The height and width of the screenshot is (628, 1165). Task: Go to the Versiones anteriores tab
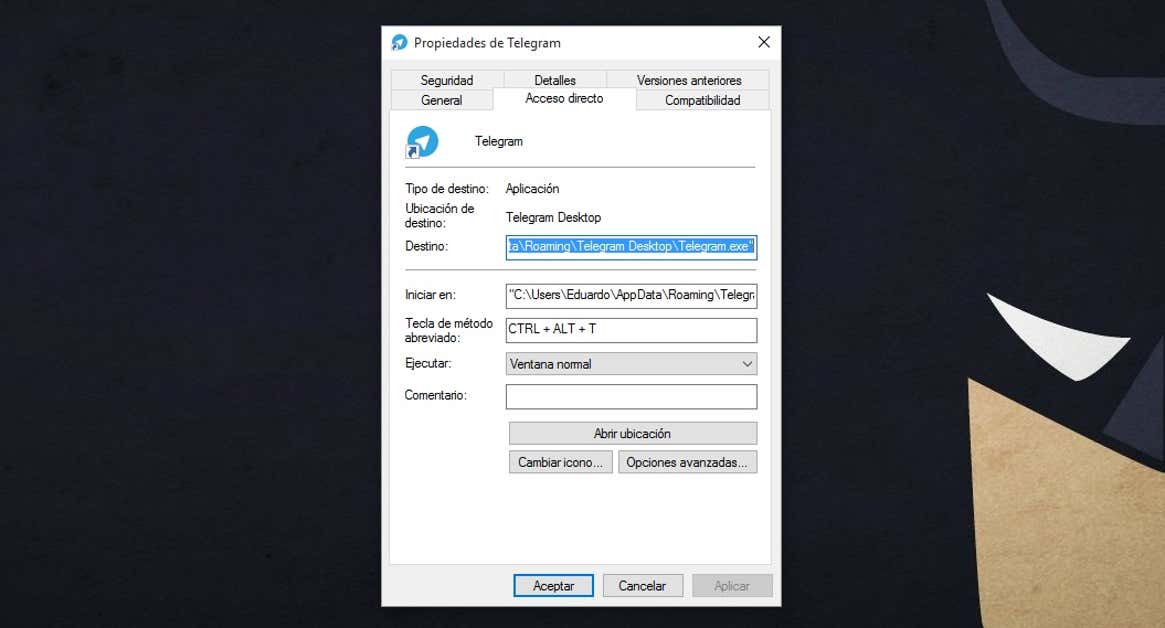(x=689, y=80)
